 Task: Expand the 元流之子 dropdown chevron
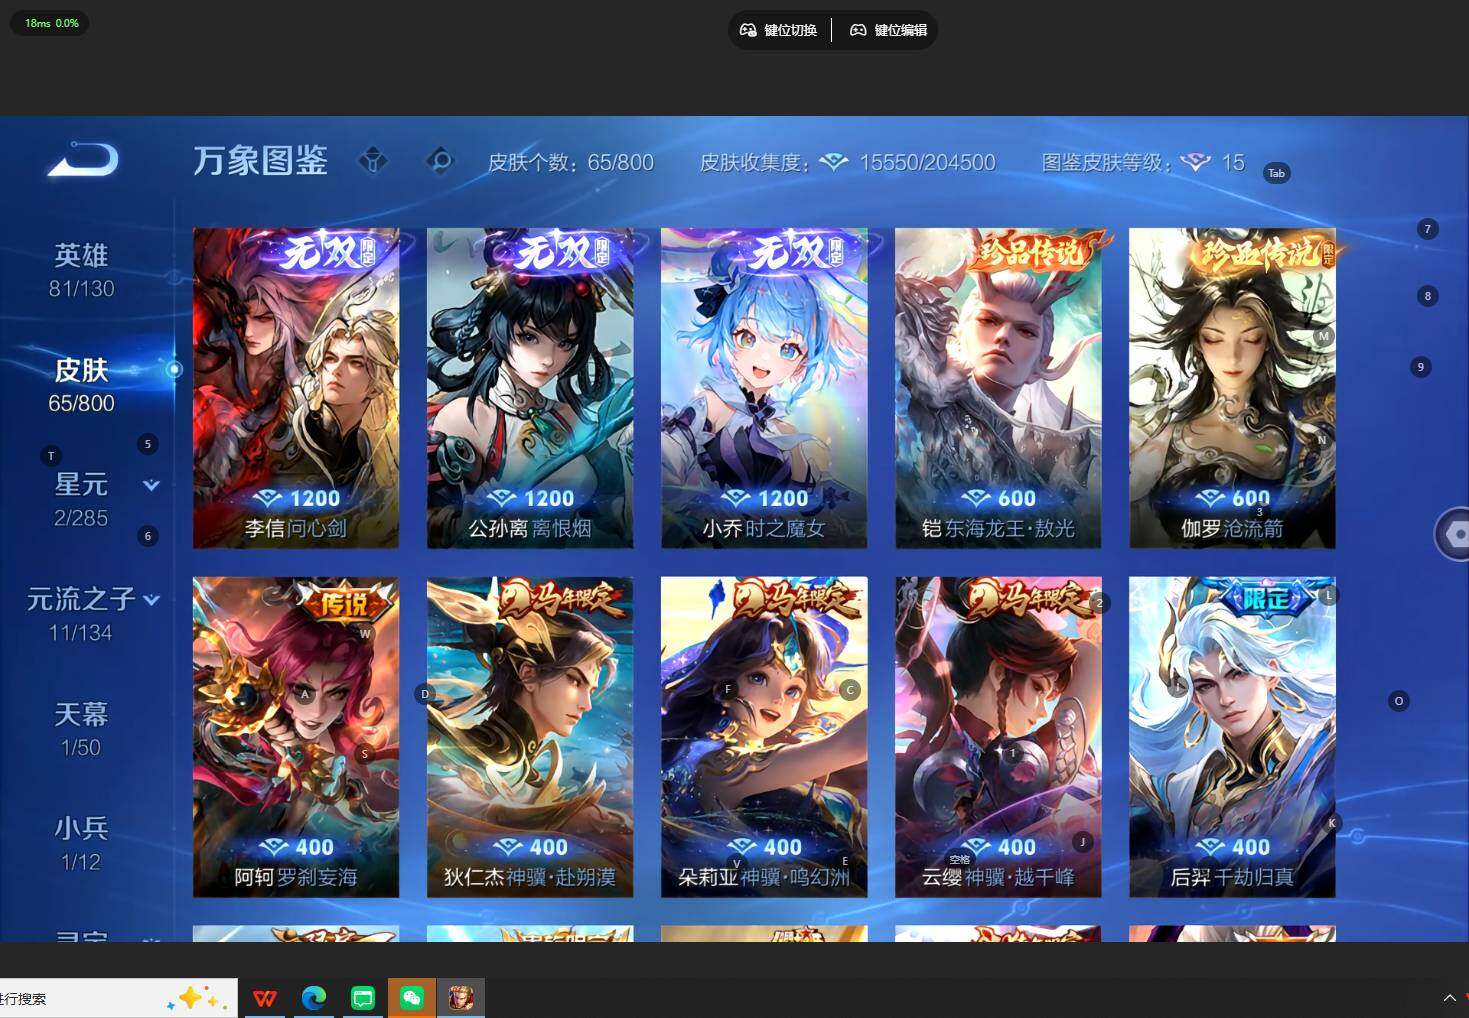coord(151,600)
